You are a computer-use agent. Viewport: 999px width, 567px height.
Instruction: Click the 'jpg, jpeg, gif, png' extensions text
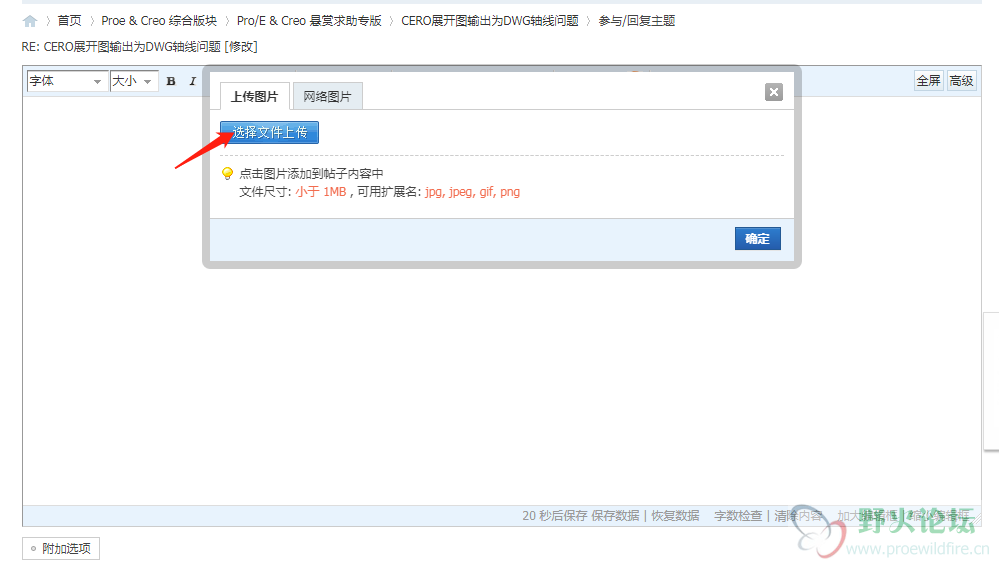point(472,192)
